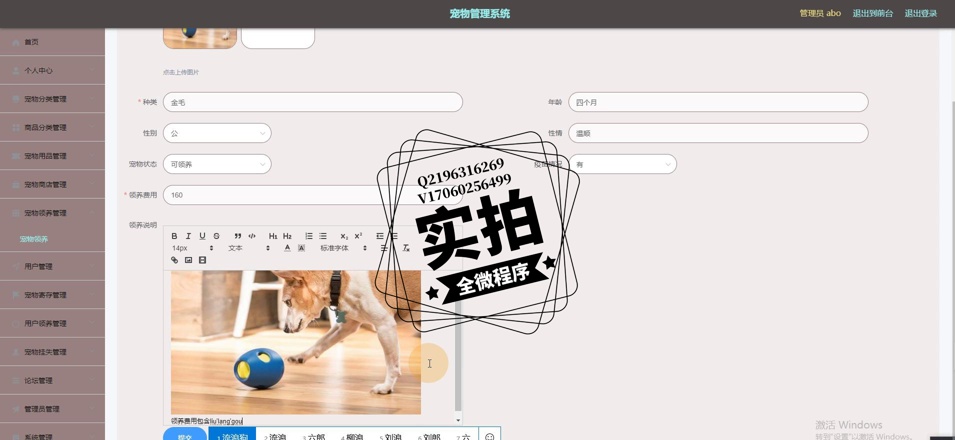Click the 年龄 input field with 四个月
955x440 pixels.
tap(718, 102)
